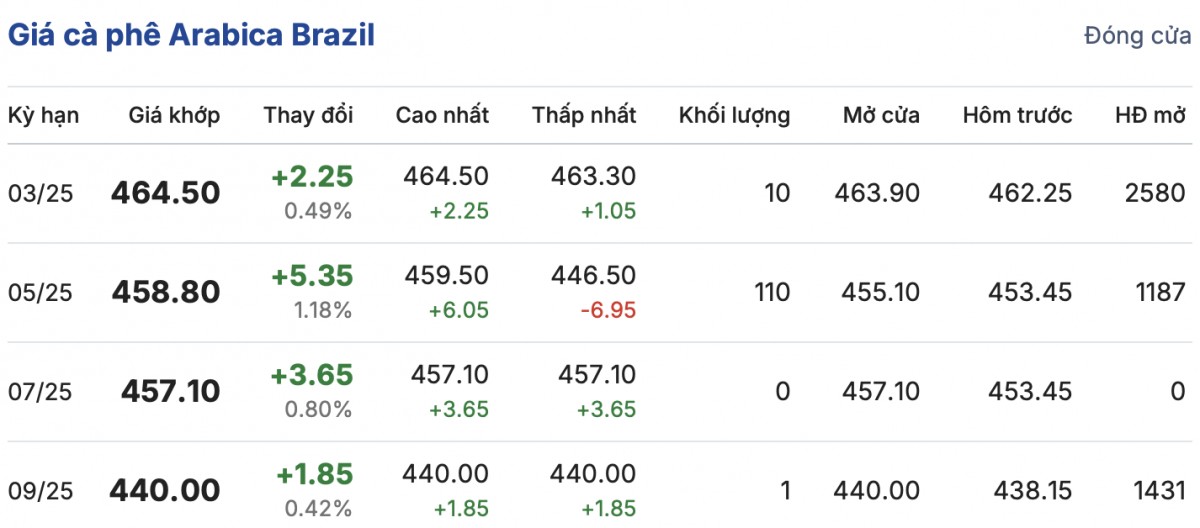Click the 07/25 contract term
This screenshot has width=1200, height=528.
click(x=41, y=391)
